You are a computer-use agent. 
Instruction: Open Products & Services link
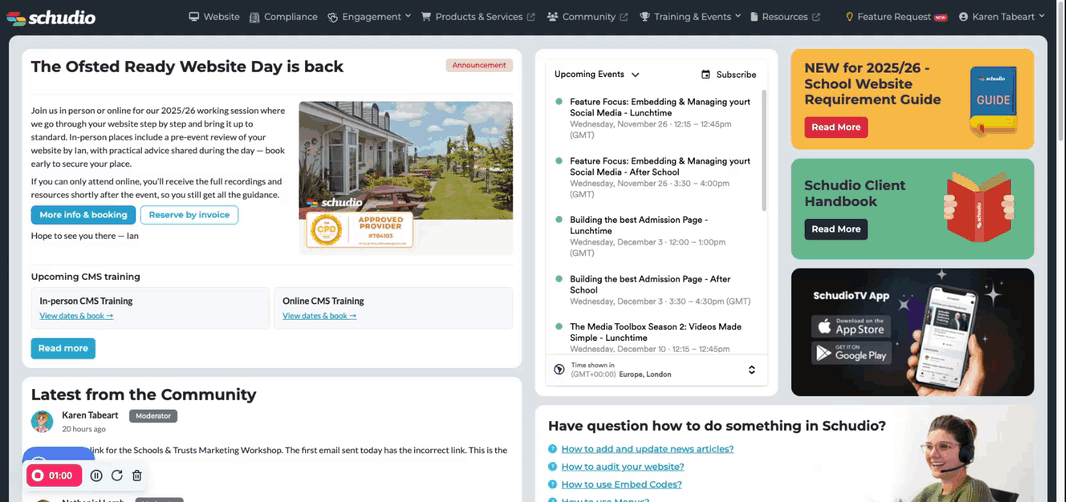[x=478, y=17]
